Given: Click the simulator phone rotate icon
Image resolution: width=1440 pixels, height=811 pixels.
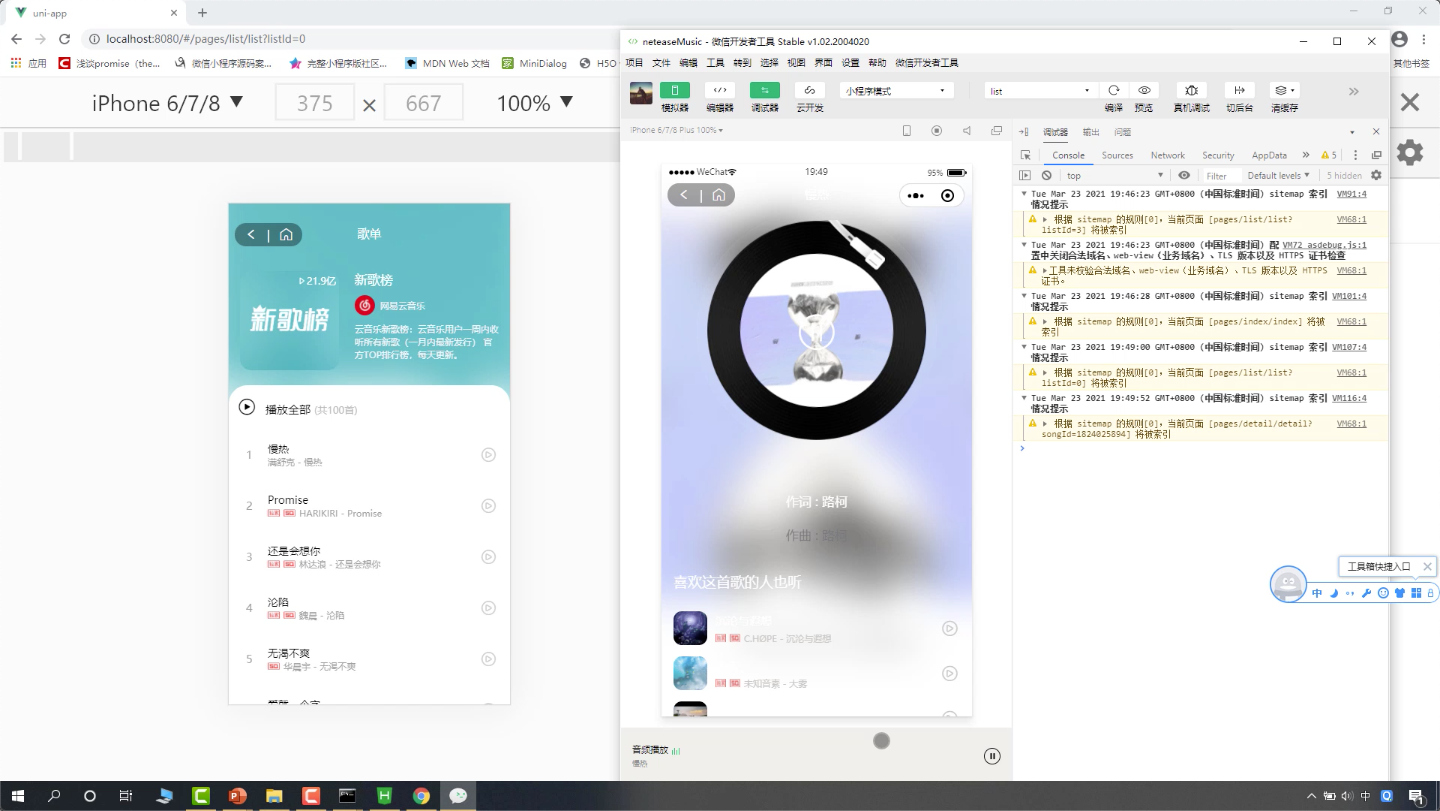Looking at the screenshot, I should point(907,131).
